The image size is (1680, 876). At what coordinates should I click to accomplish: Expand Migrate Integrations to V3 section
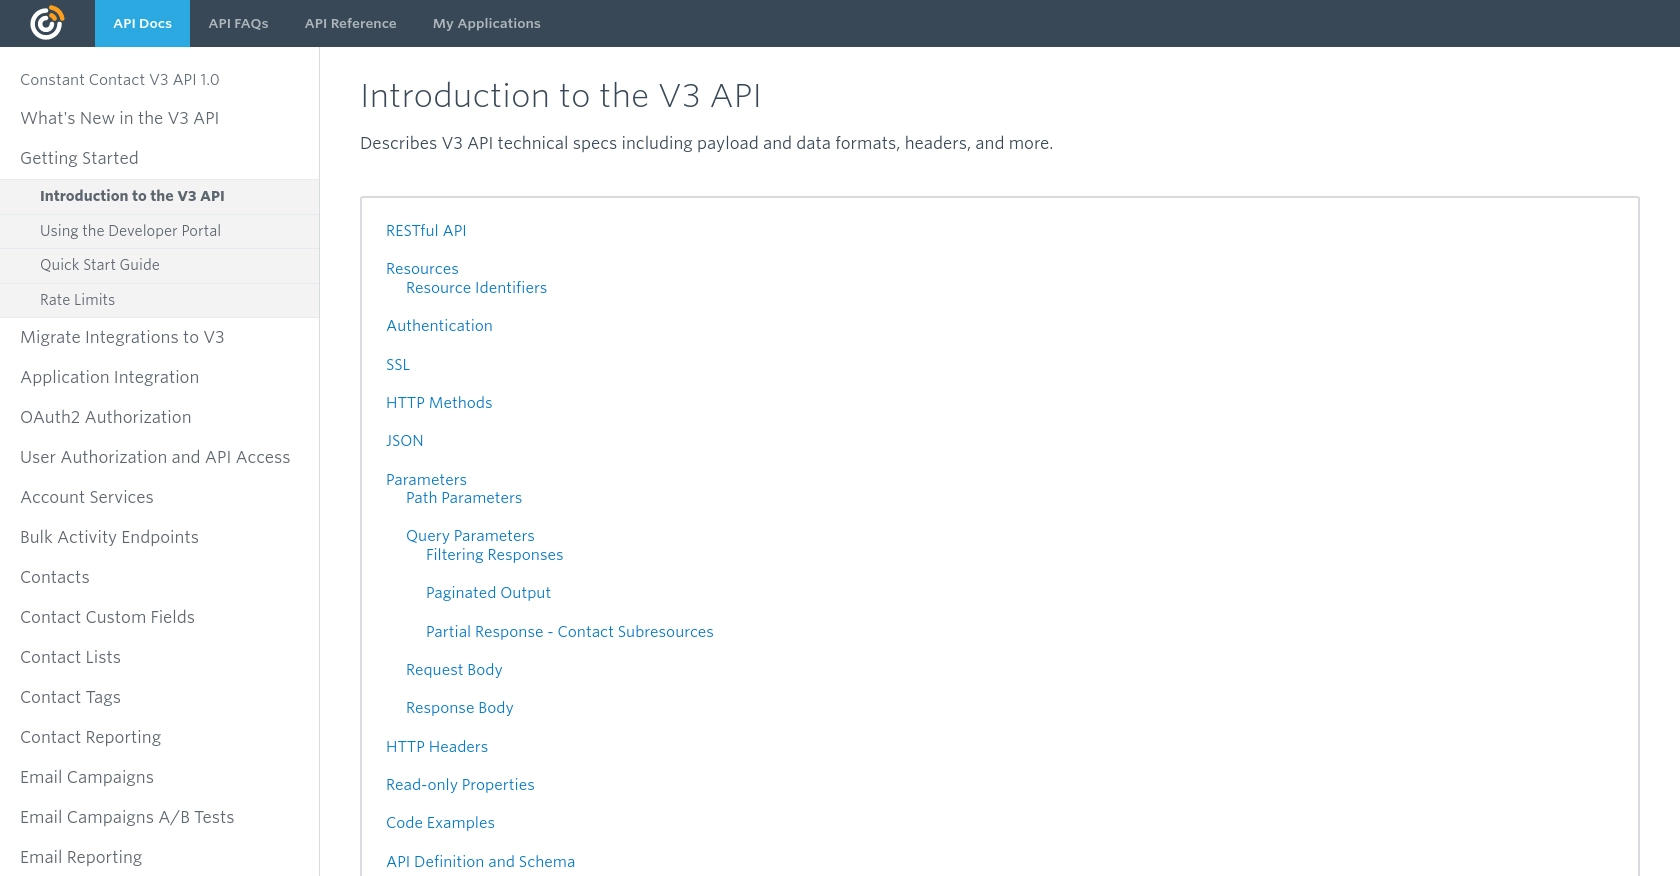tap(122, 338)
